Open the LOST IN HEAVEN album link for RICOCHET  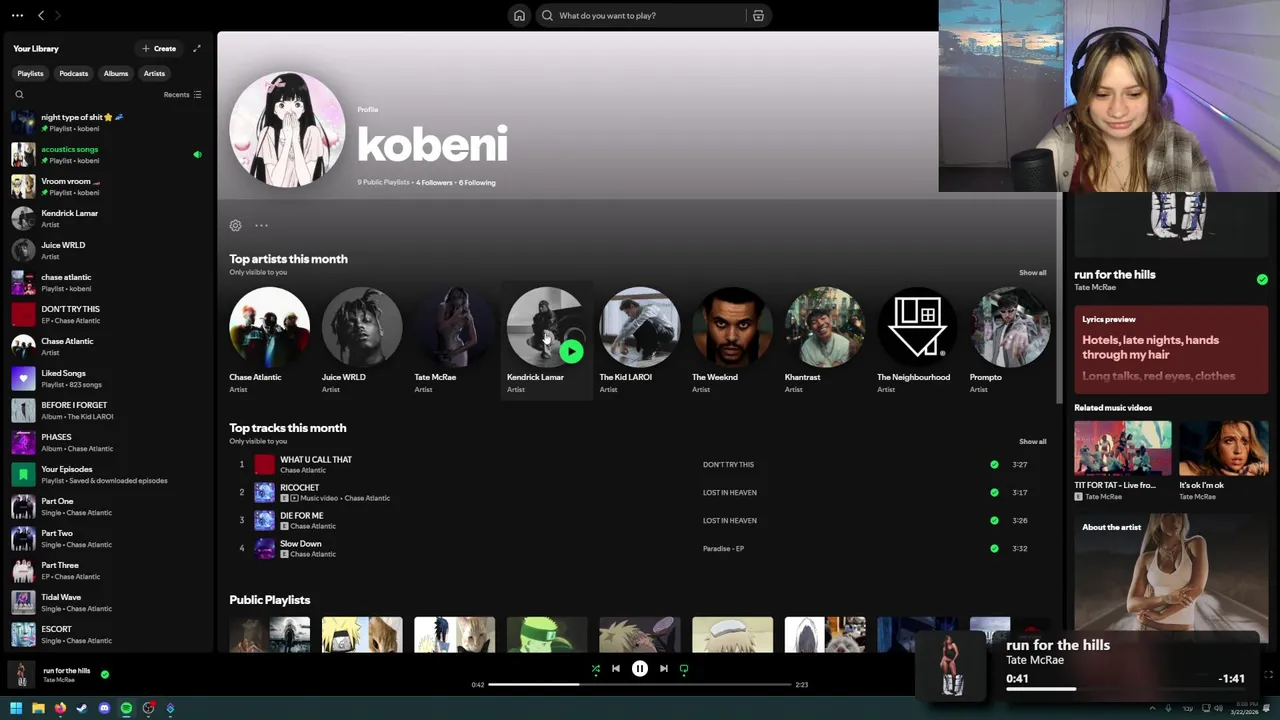pyautogui.click(x=730, y=492)
